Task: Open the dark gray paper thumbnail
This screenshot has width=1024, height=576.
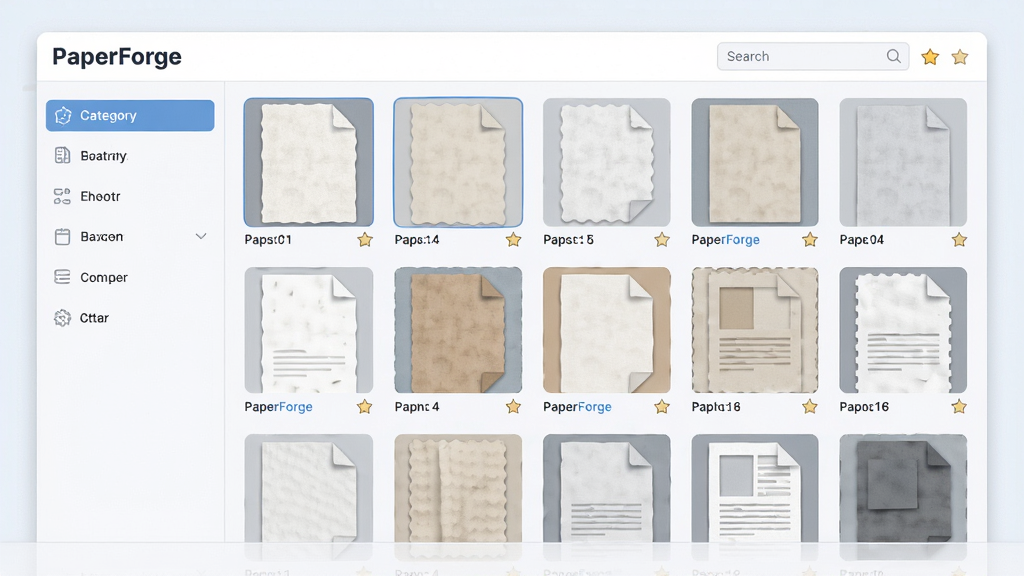Action: (903, 489)
